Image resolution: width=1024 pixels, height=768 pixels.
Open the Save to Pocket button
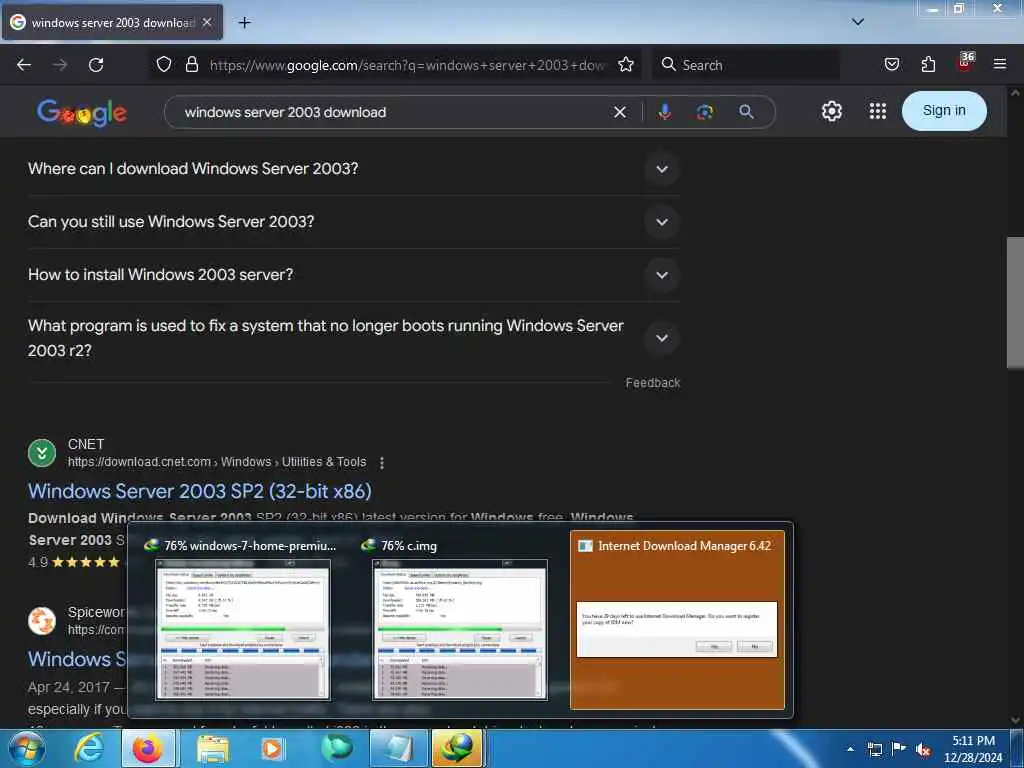click(x=891, y=65)
